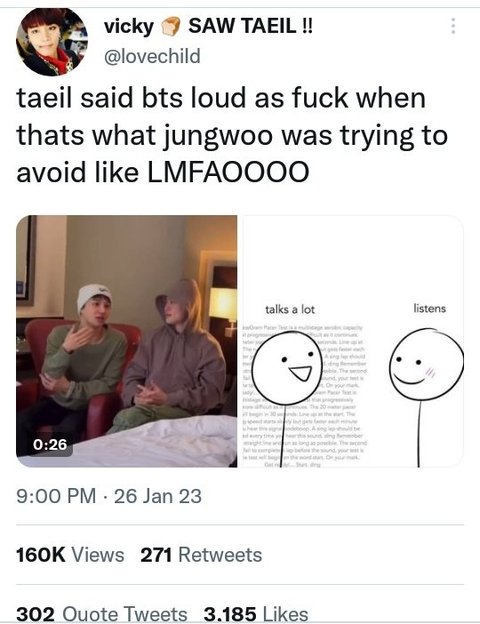
Task: Play the 0:26 video of two men
Action: tap(127, 341)
